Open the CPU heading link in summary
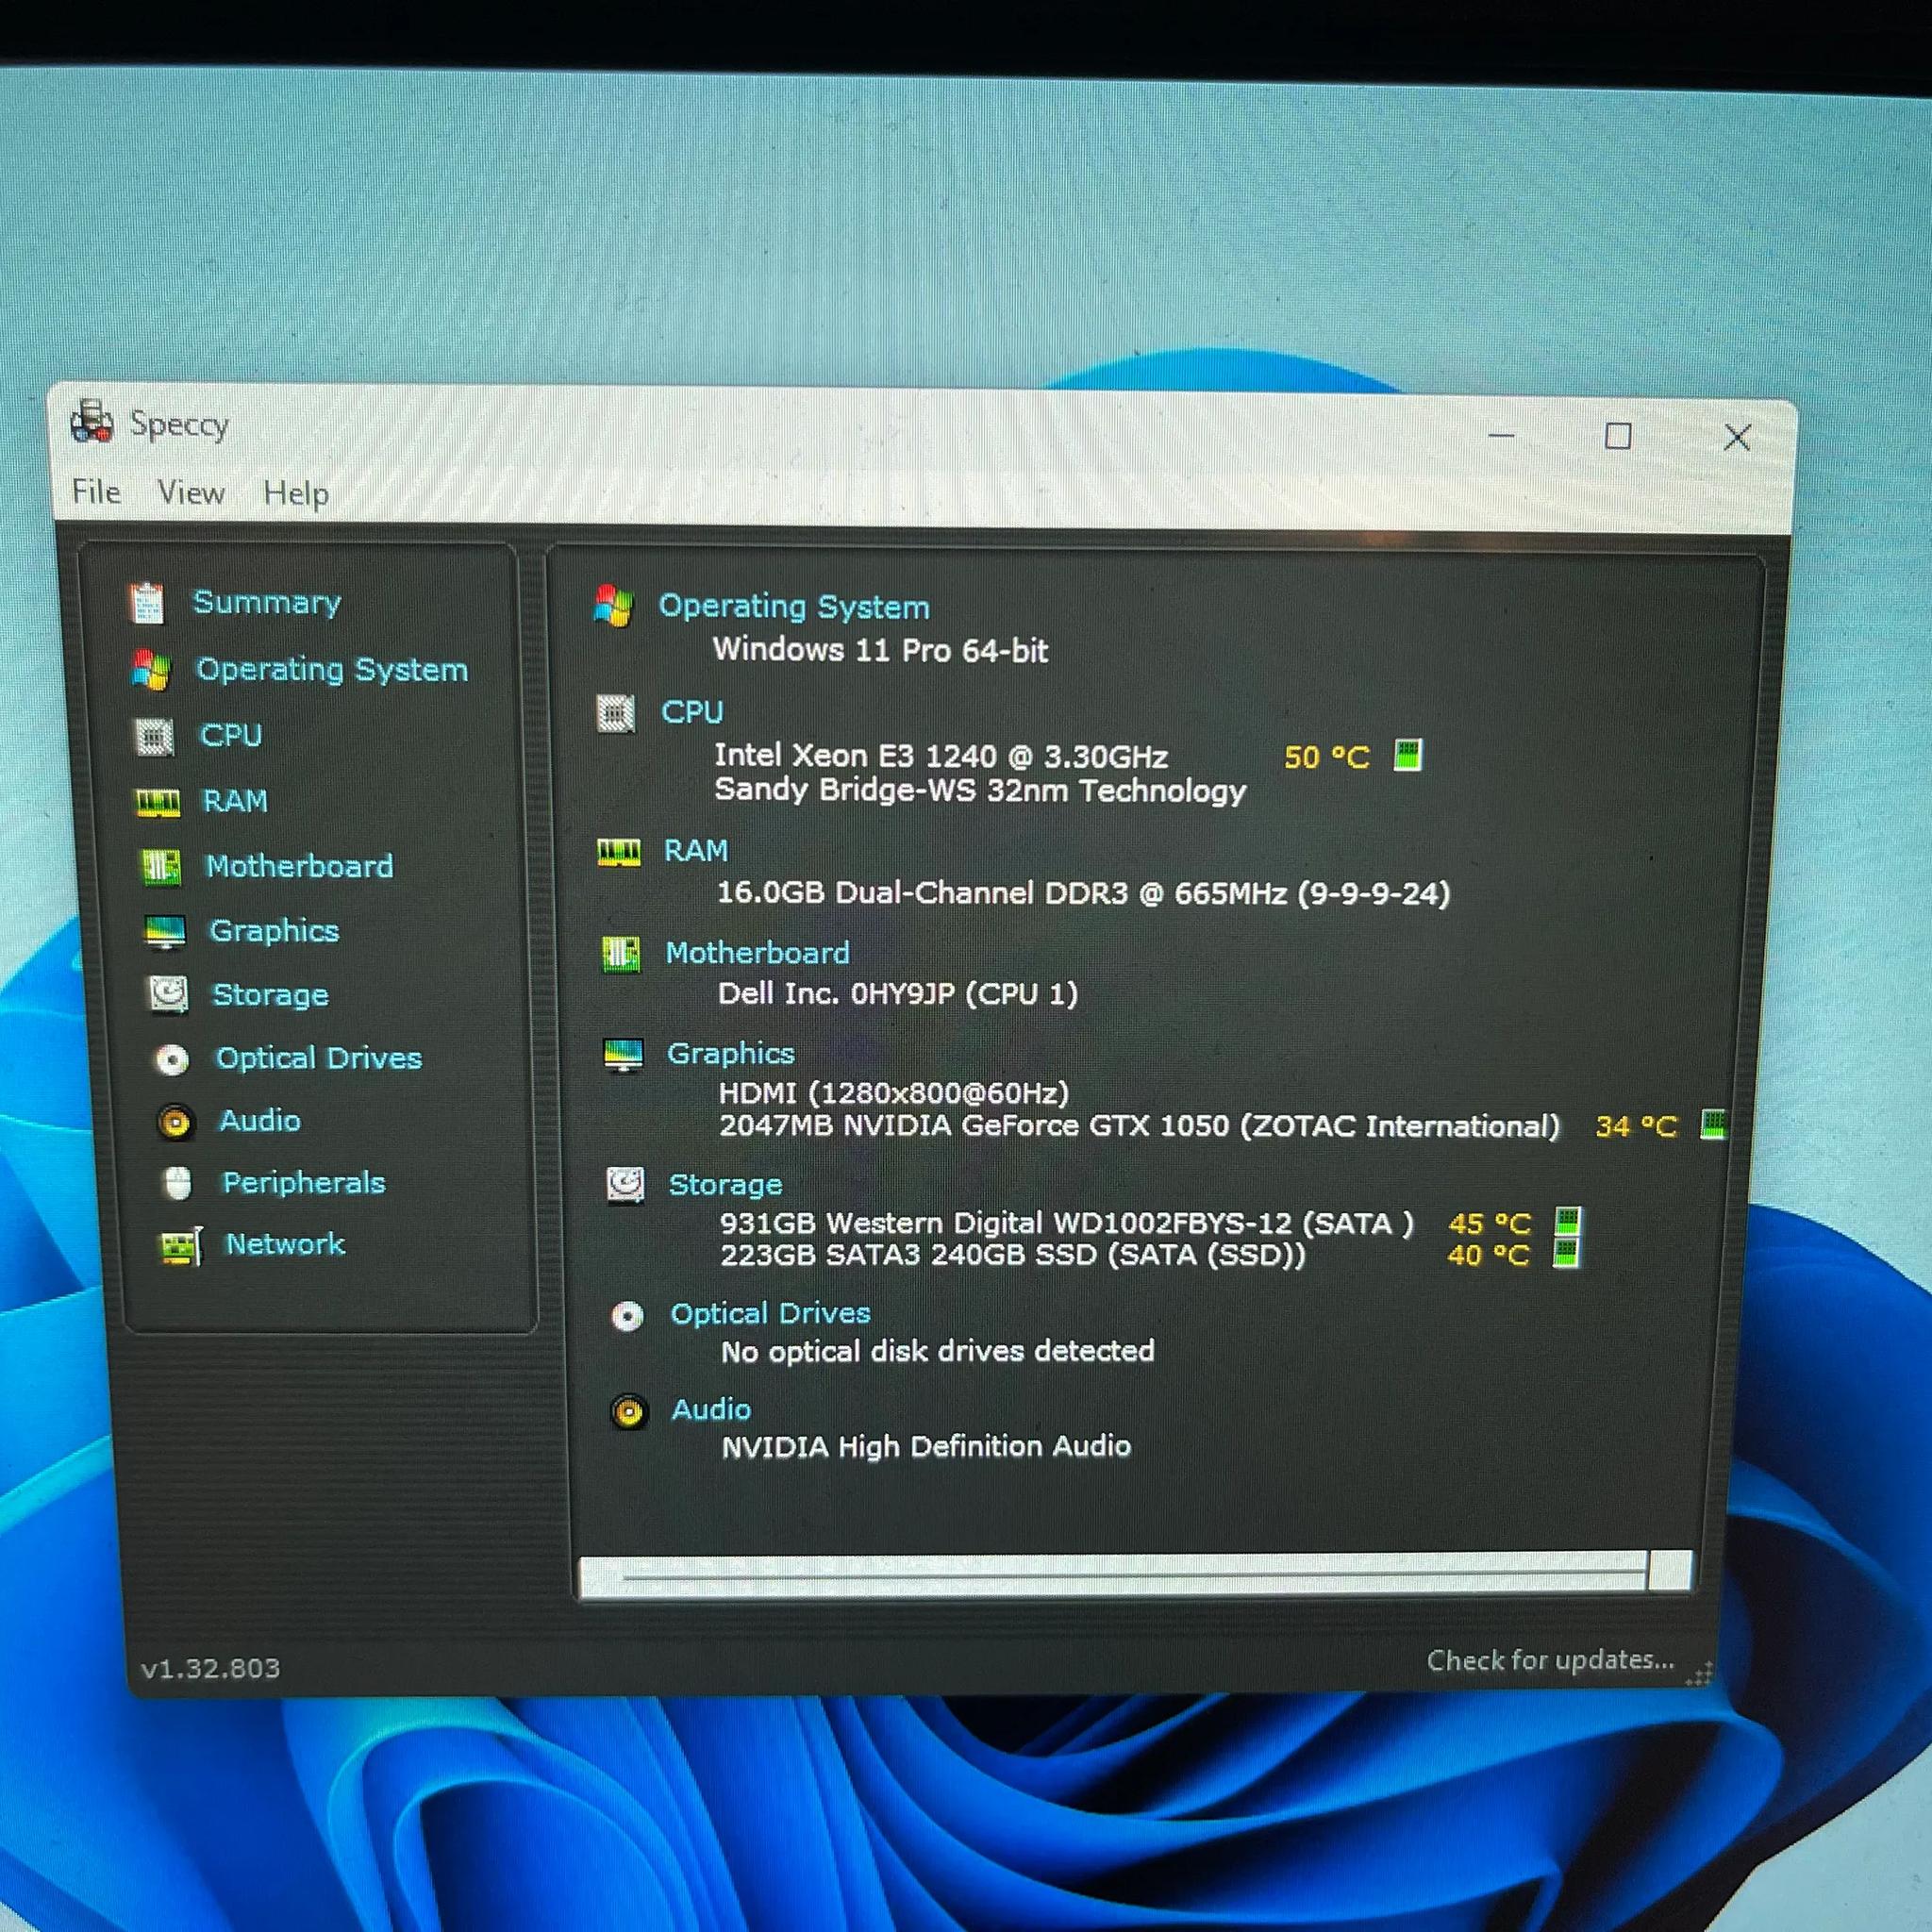1932x1932 pixels. (x=692, y=712)
